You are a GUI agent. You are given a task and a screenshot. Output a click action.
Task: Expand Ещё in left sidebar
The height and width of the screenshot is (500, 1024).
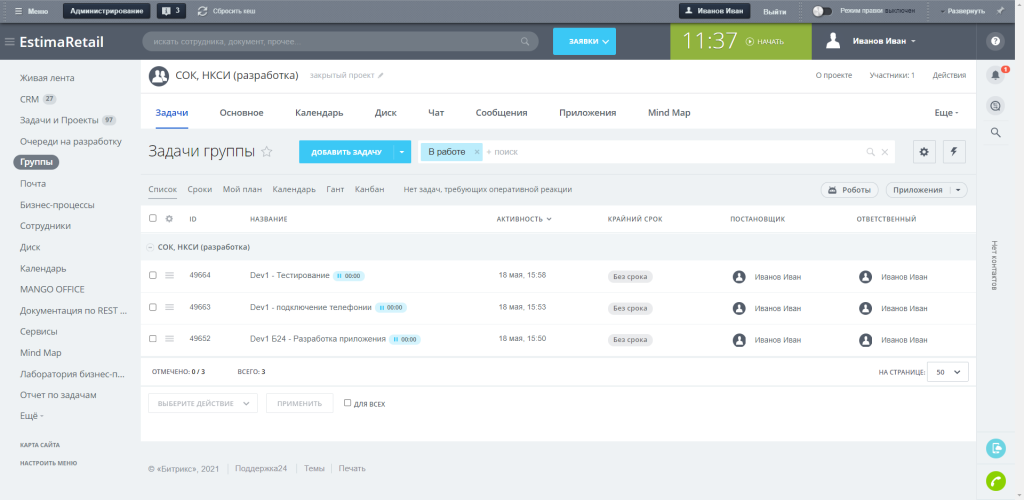pyautogui.click(x=31, y=416)
